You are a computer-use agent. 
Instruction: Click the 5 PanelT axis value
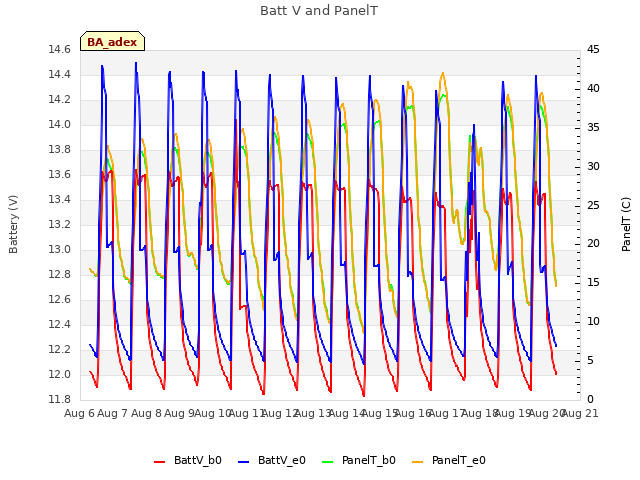point(590,360)
